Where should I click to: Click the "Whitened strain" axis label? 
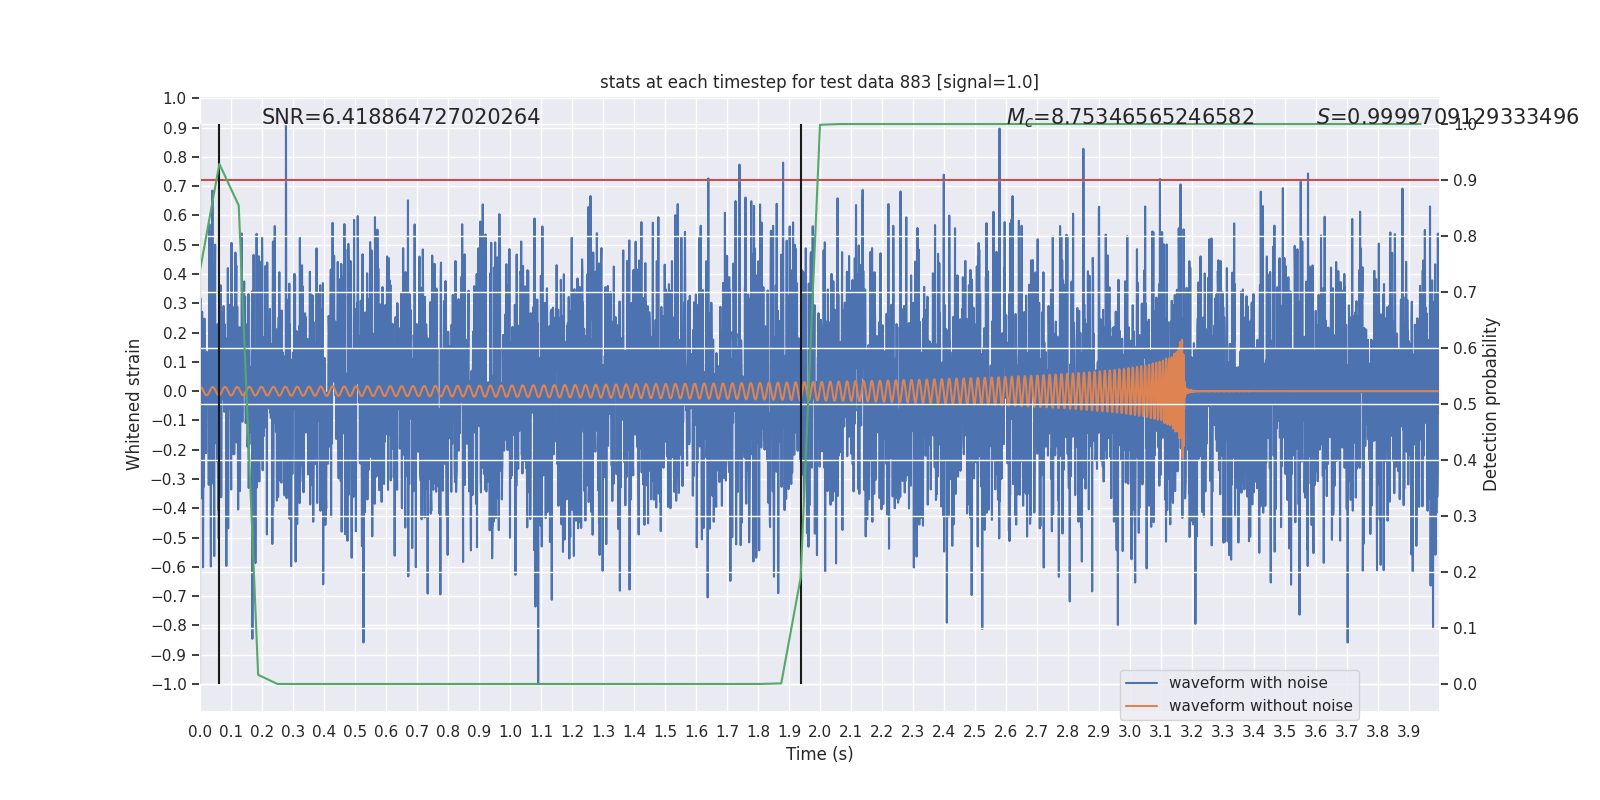(x=134, y=404)
